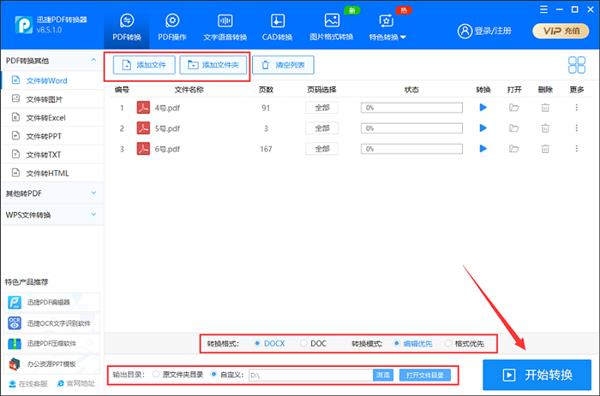The width and height of the screenshot is (600, 396).
Task: Open page selection for 4号.pdf
Action: point(322,108)
